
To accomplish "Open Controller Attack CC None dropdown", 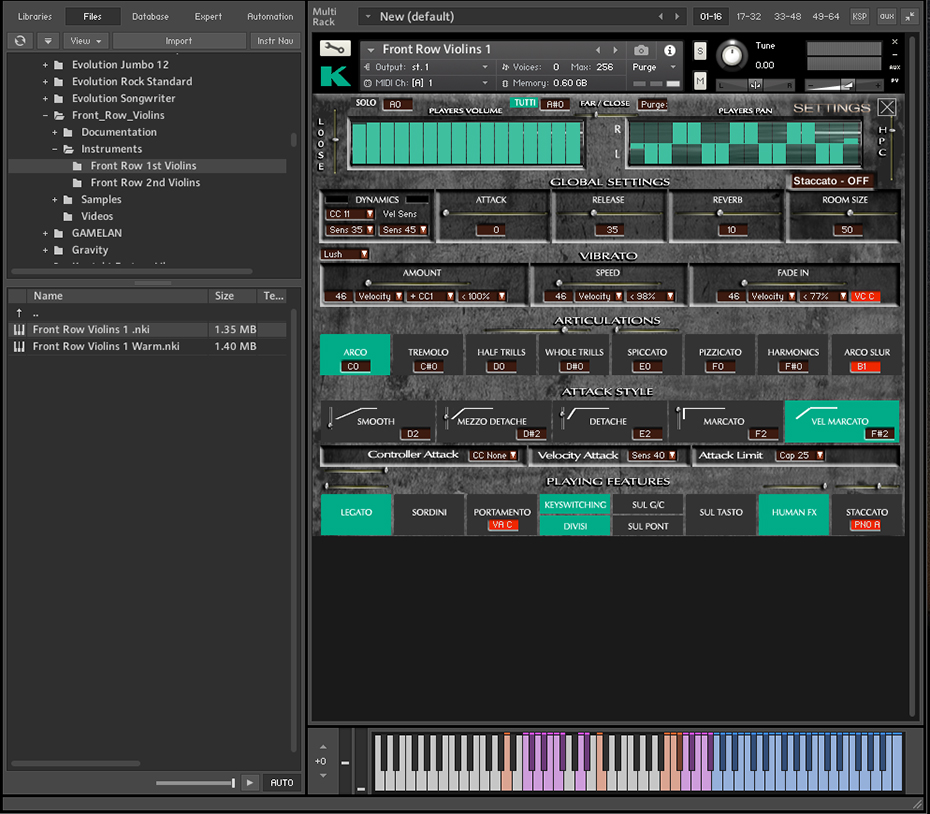I will [x=494, y=456].
